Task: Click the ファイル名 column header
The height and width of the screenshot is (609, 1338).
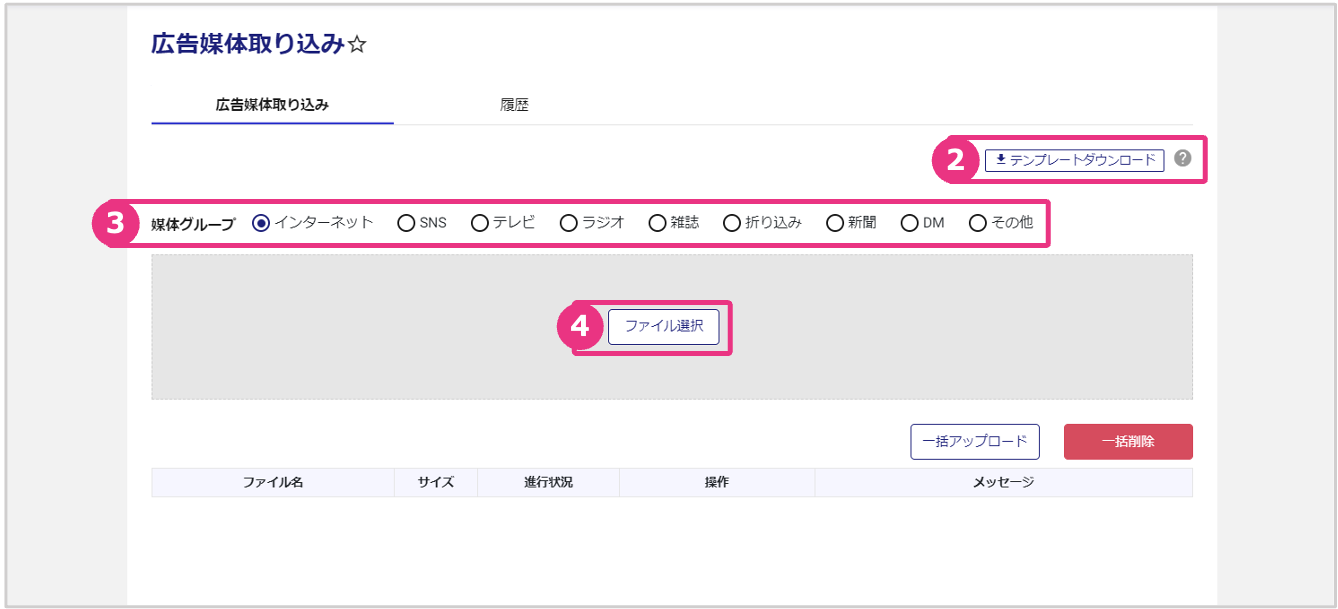Action: tap(272, 482)
